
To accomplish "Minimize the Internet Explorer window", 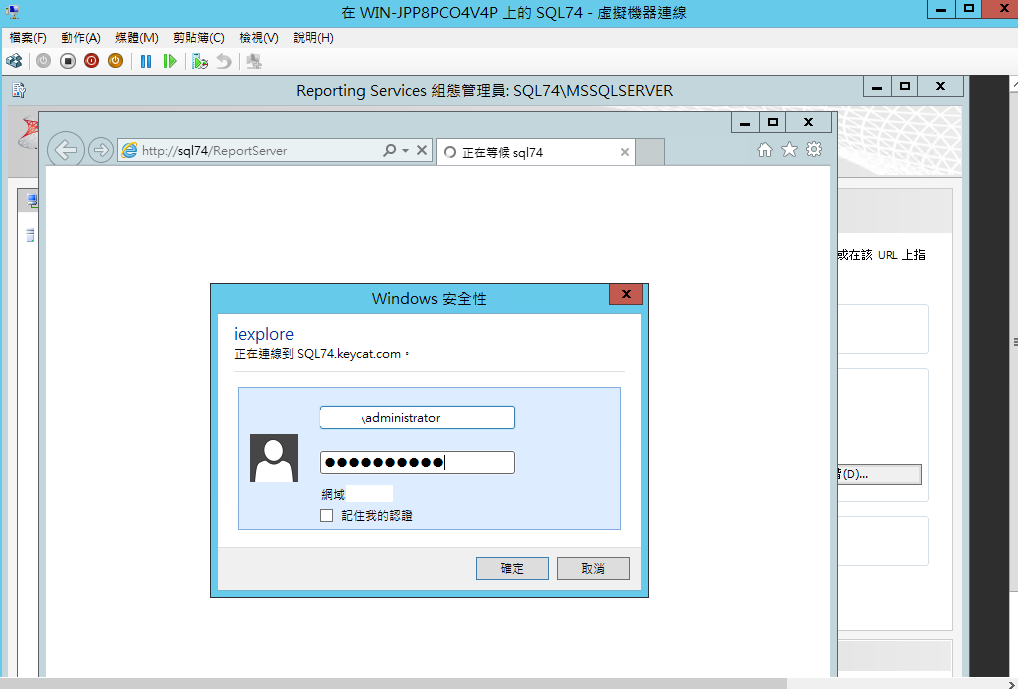I will [745, 122].
